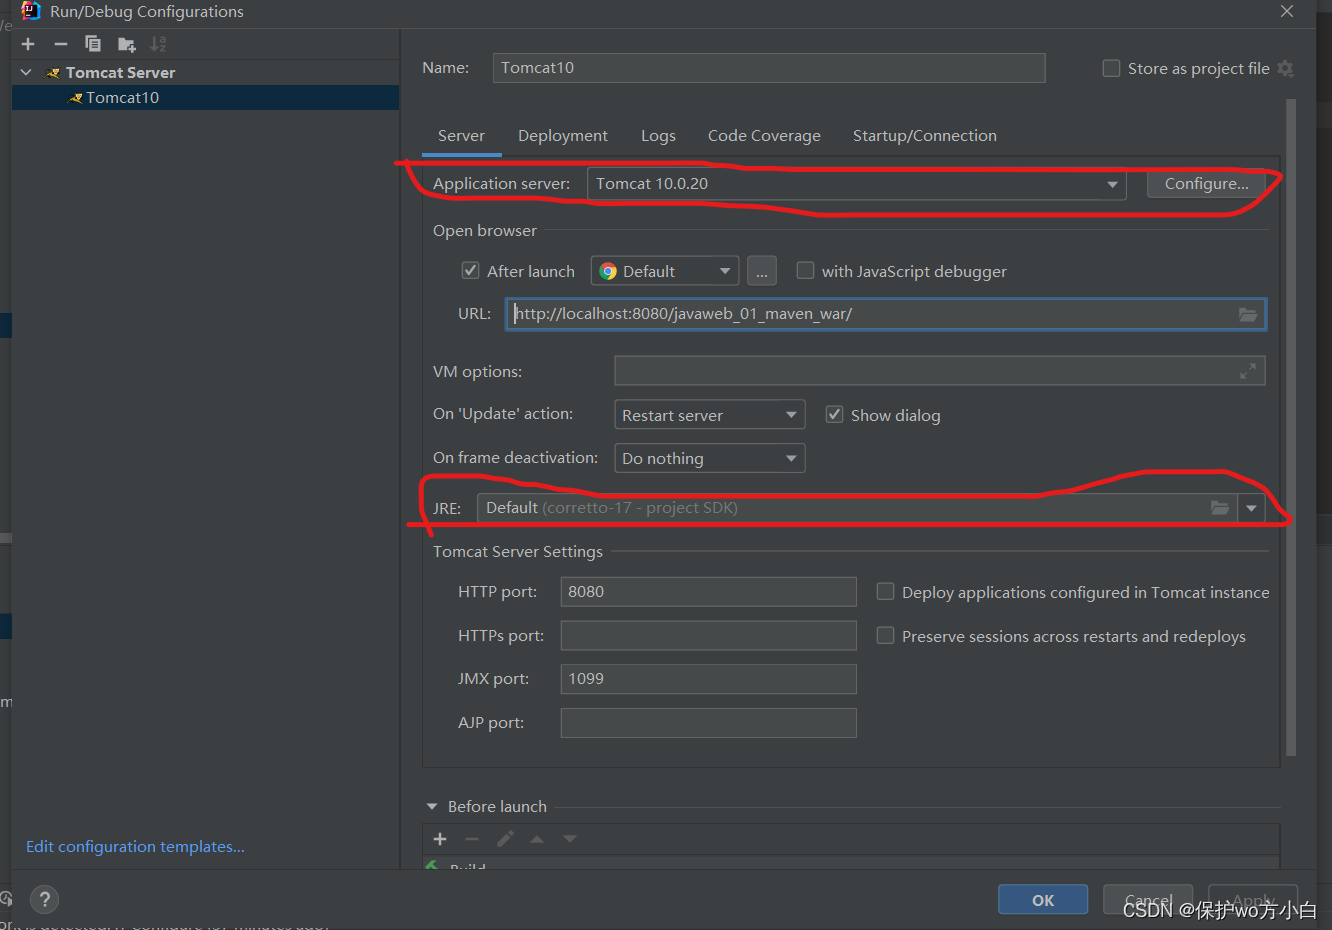Image resolution: width=1332 pixels, height=930 pixels.
Task: Click AJP port field
Action: pos(708,723)
